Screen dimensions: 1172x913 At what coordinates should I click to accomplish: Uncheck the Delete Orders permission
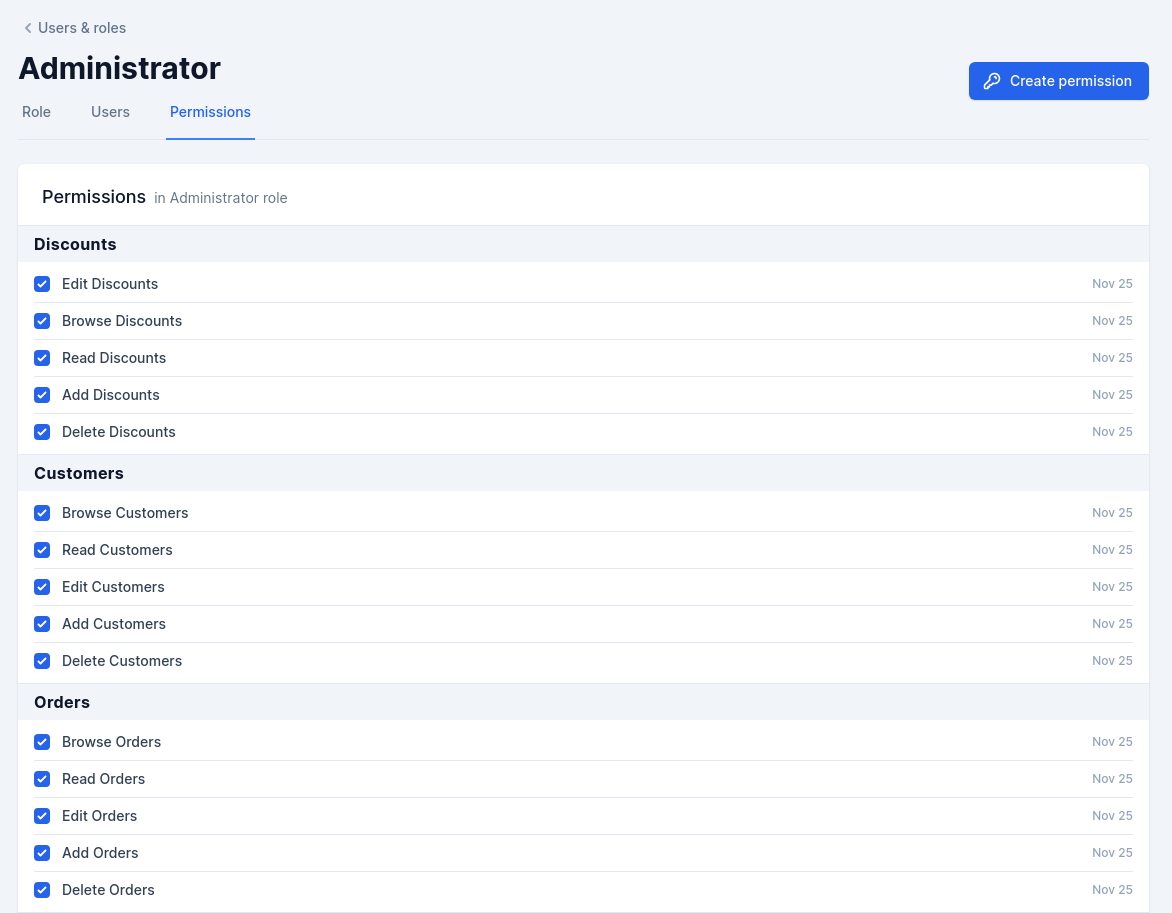(42, 890)
